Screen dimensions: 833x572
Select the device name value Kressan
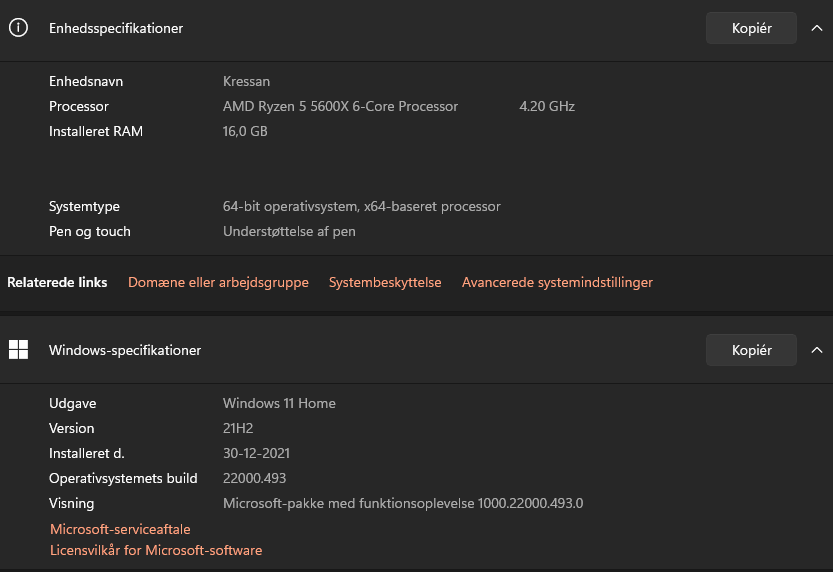click(246, 81)
